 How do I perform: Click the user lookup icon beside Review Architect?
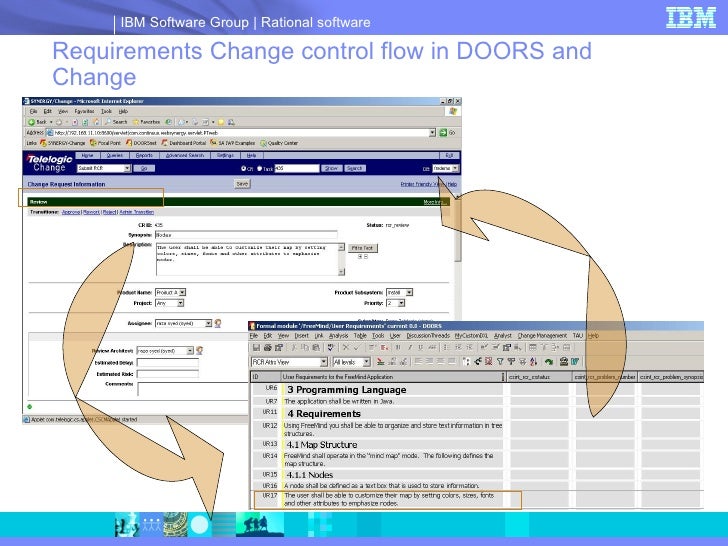pyautogui.click(x=199, y=351)
